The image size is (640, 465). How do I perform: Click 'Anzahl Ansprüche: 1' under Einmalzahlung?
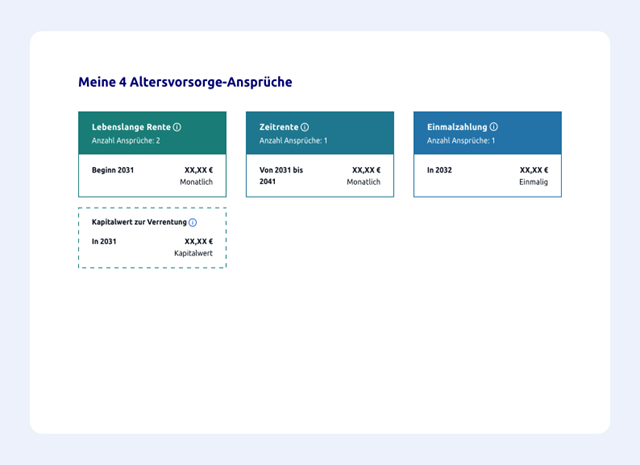[x=461, y=141]
